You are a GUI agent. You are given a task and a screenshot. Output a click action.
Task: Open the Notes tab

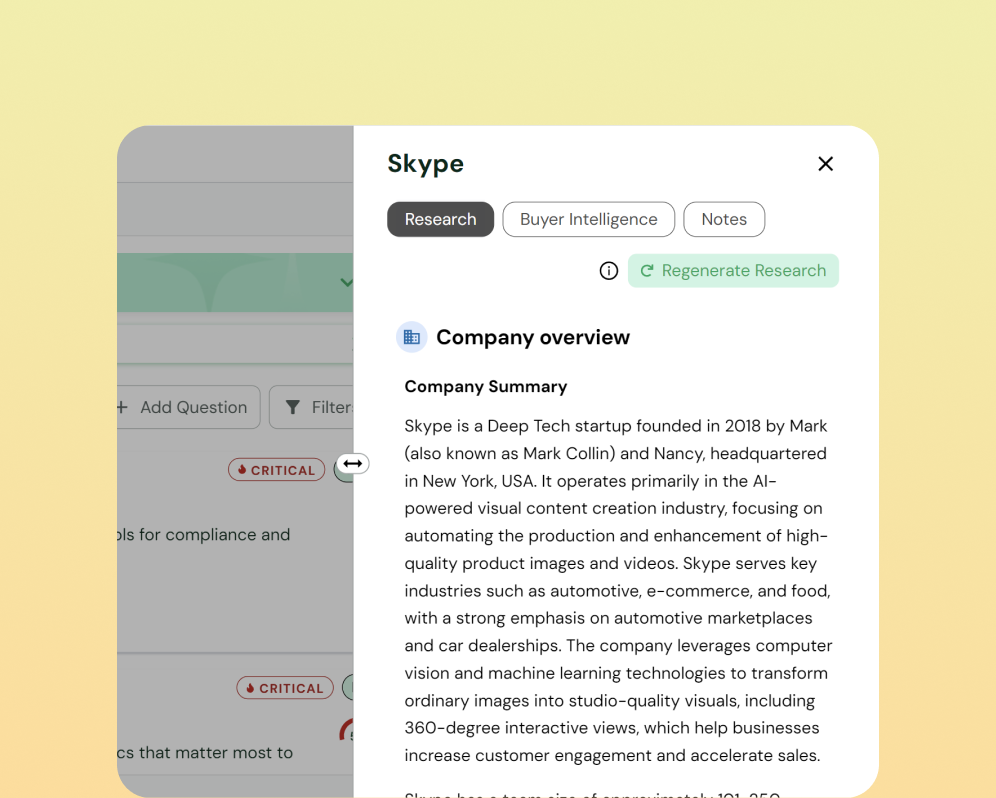point(723,219)
